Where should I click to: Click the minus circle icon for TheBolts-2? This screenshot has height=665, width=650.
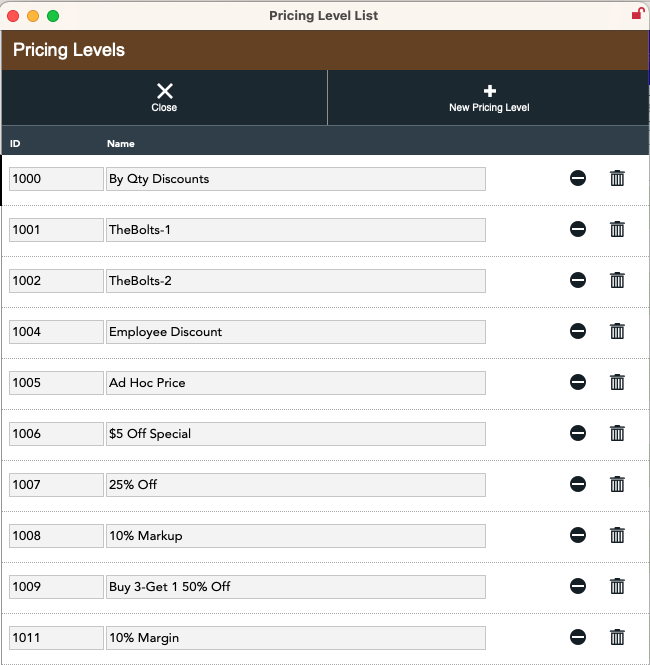coord(578,280)
